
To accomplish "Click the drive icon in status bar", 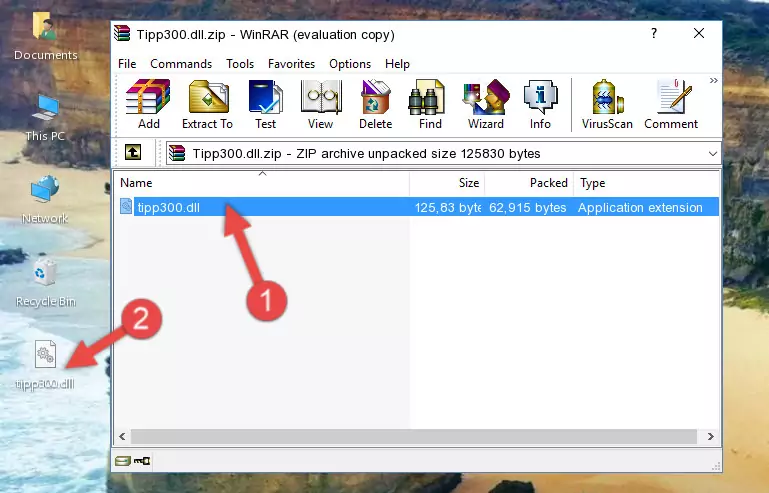I will coord(123,461).
